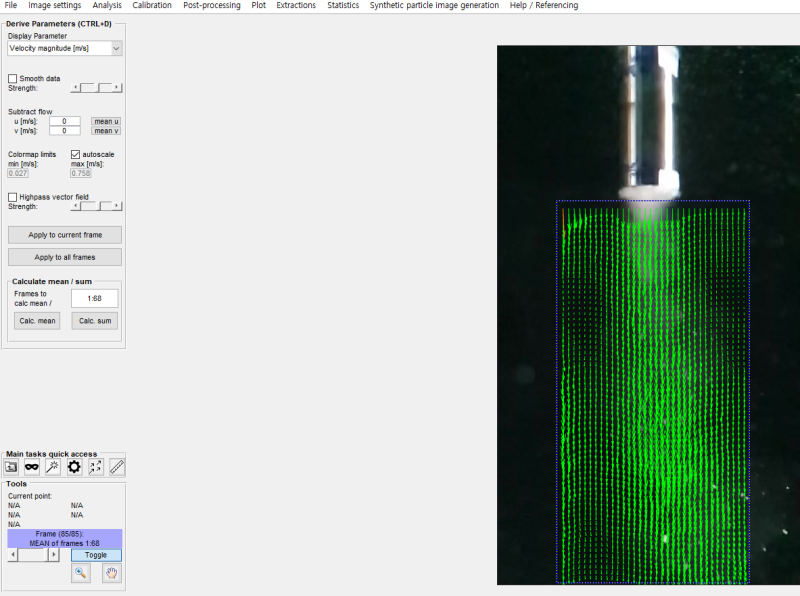
Task: Click the Frames to calc mean field
Action: (x=95, y=298)
